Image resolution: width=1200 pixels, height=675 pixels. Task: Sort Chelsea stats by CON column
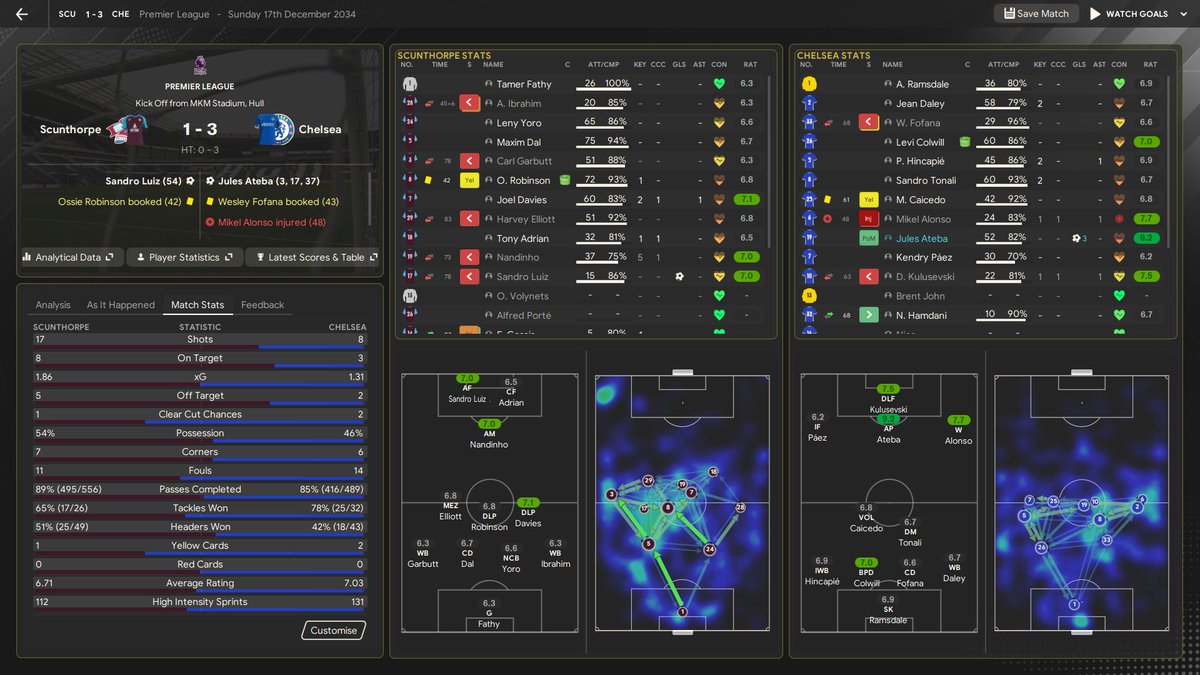1119,65
